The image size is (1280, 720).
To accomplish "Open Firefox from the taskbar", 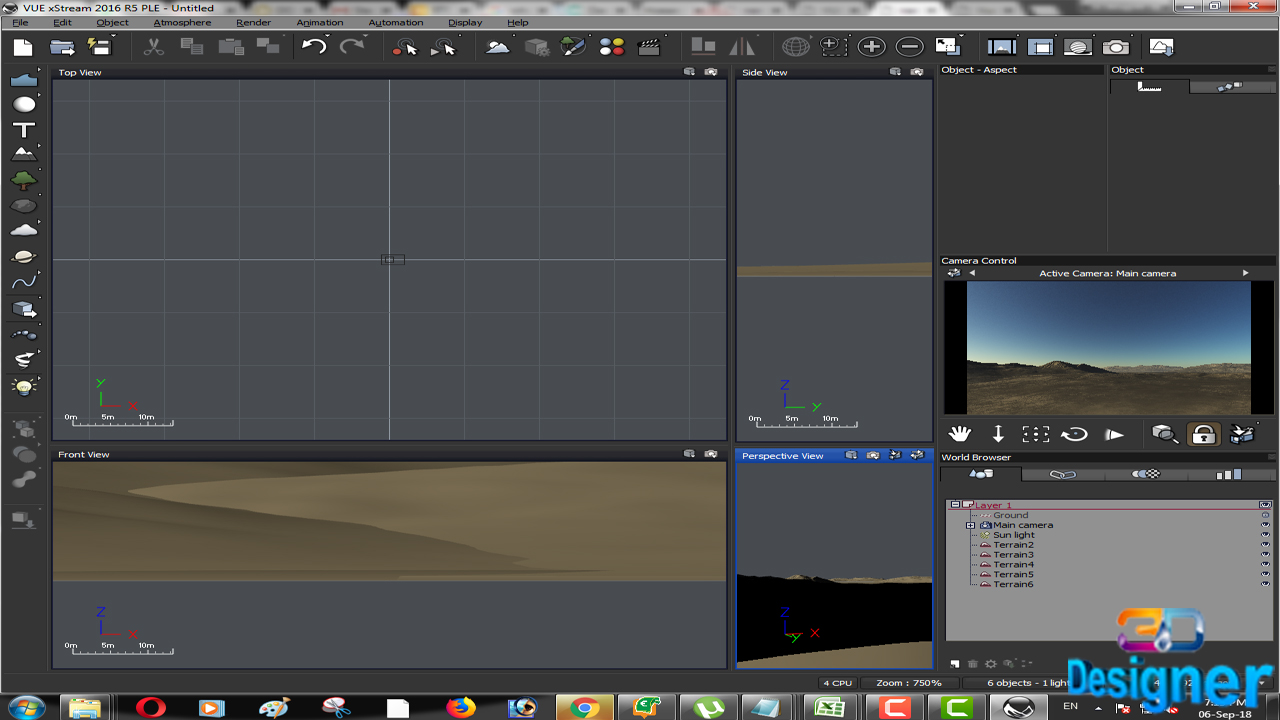I will [x=461, y=707].
